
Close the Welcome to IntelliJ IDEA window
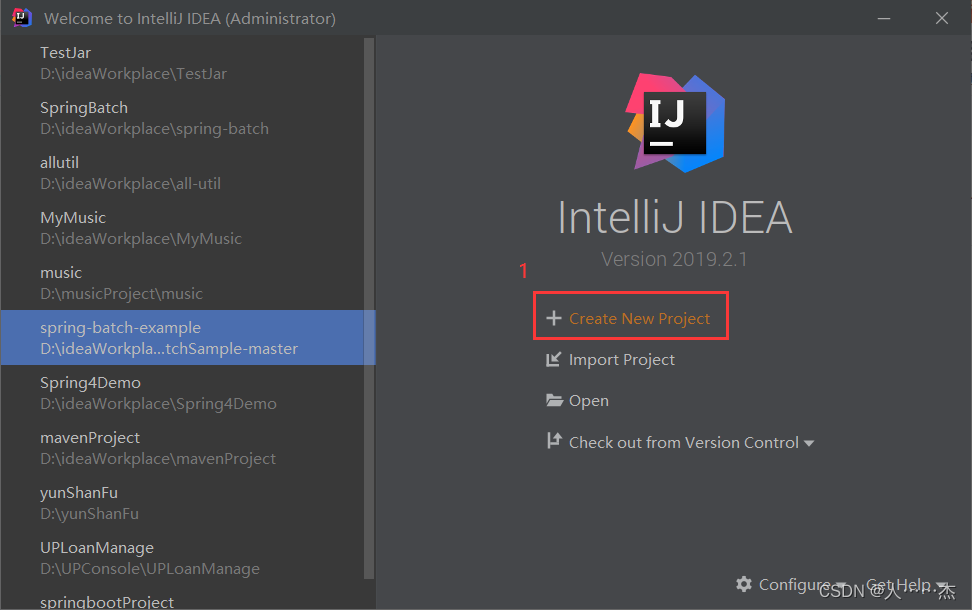942,19
